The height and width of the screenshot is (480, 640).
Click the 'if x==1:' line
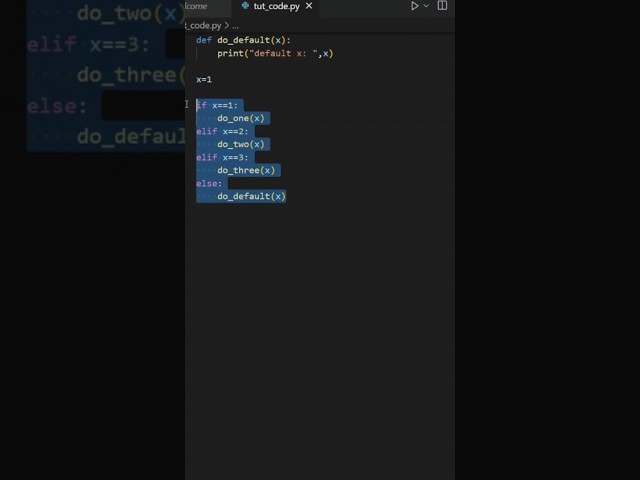click(217, 105)
